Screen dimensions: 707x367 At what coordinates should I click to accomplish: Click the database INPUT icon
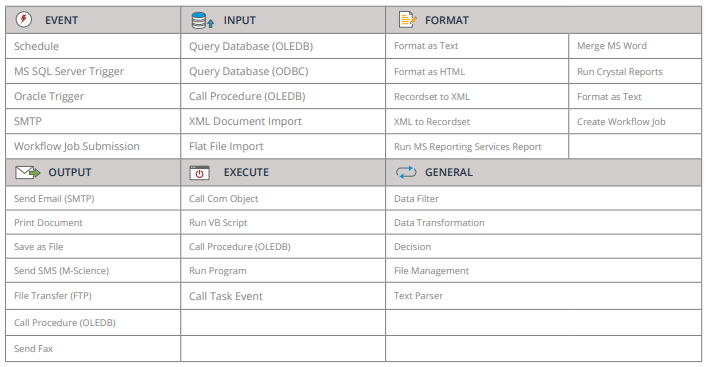coord(202,20)
